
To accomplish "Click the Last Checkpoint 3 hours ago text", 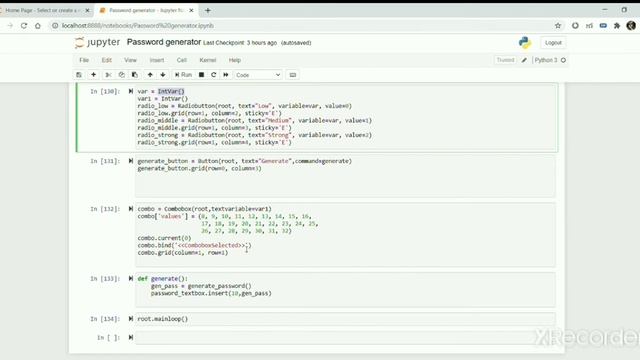I will pos(240,43).
